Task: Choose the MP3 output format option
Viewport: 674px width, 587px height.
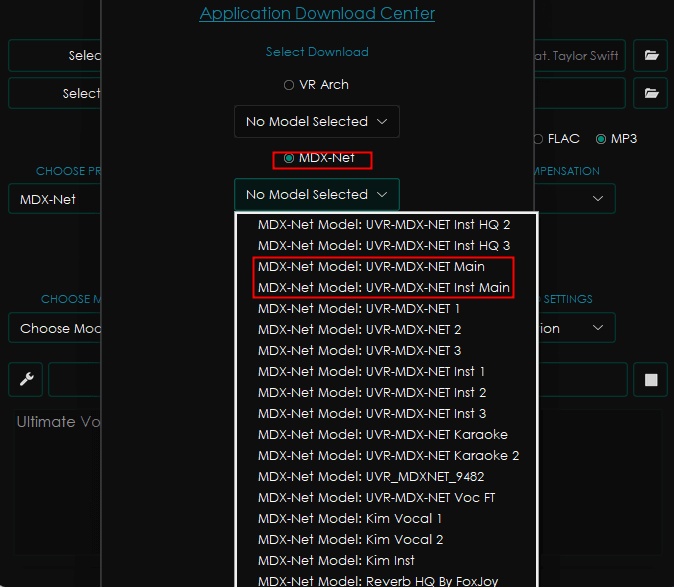Action: click(601, 139)
